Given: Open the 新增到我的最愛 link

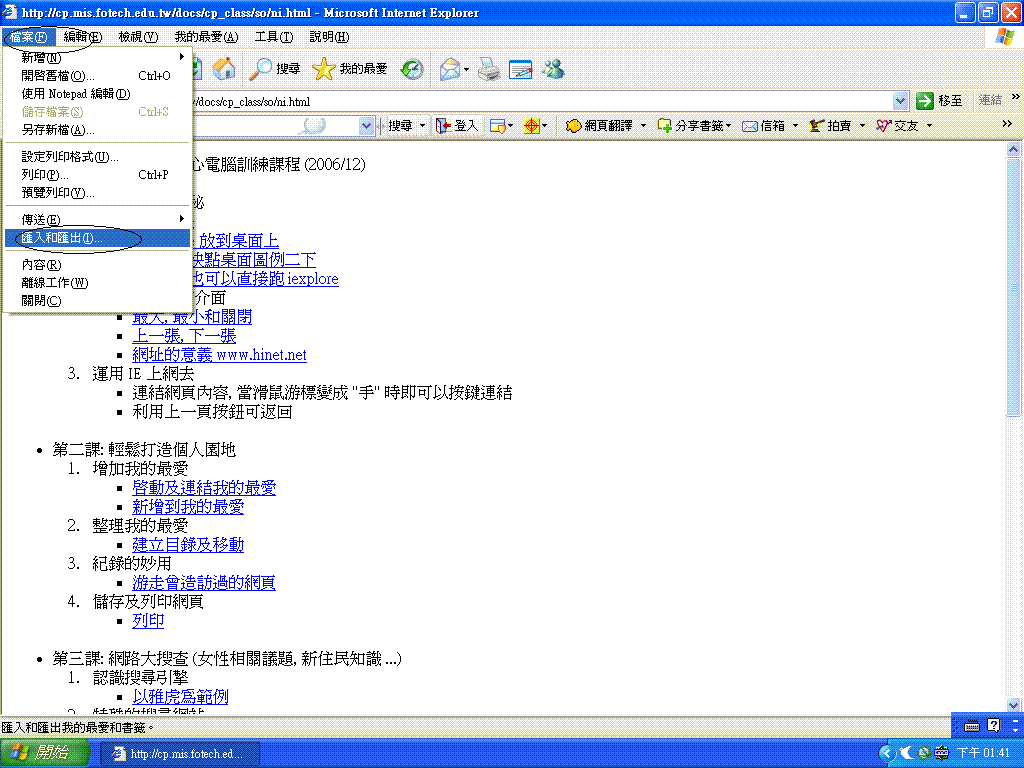Looking at the screenshot, I should 188,507.
